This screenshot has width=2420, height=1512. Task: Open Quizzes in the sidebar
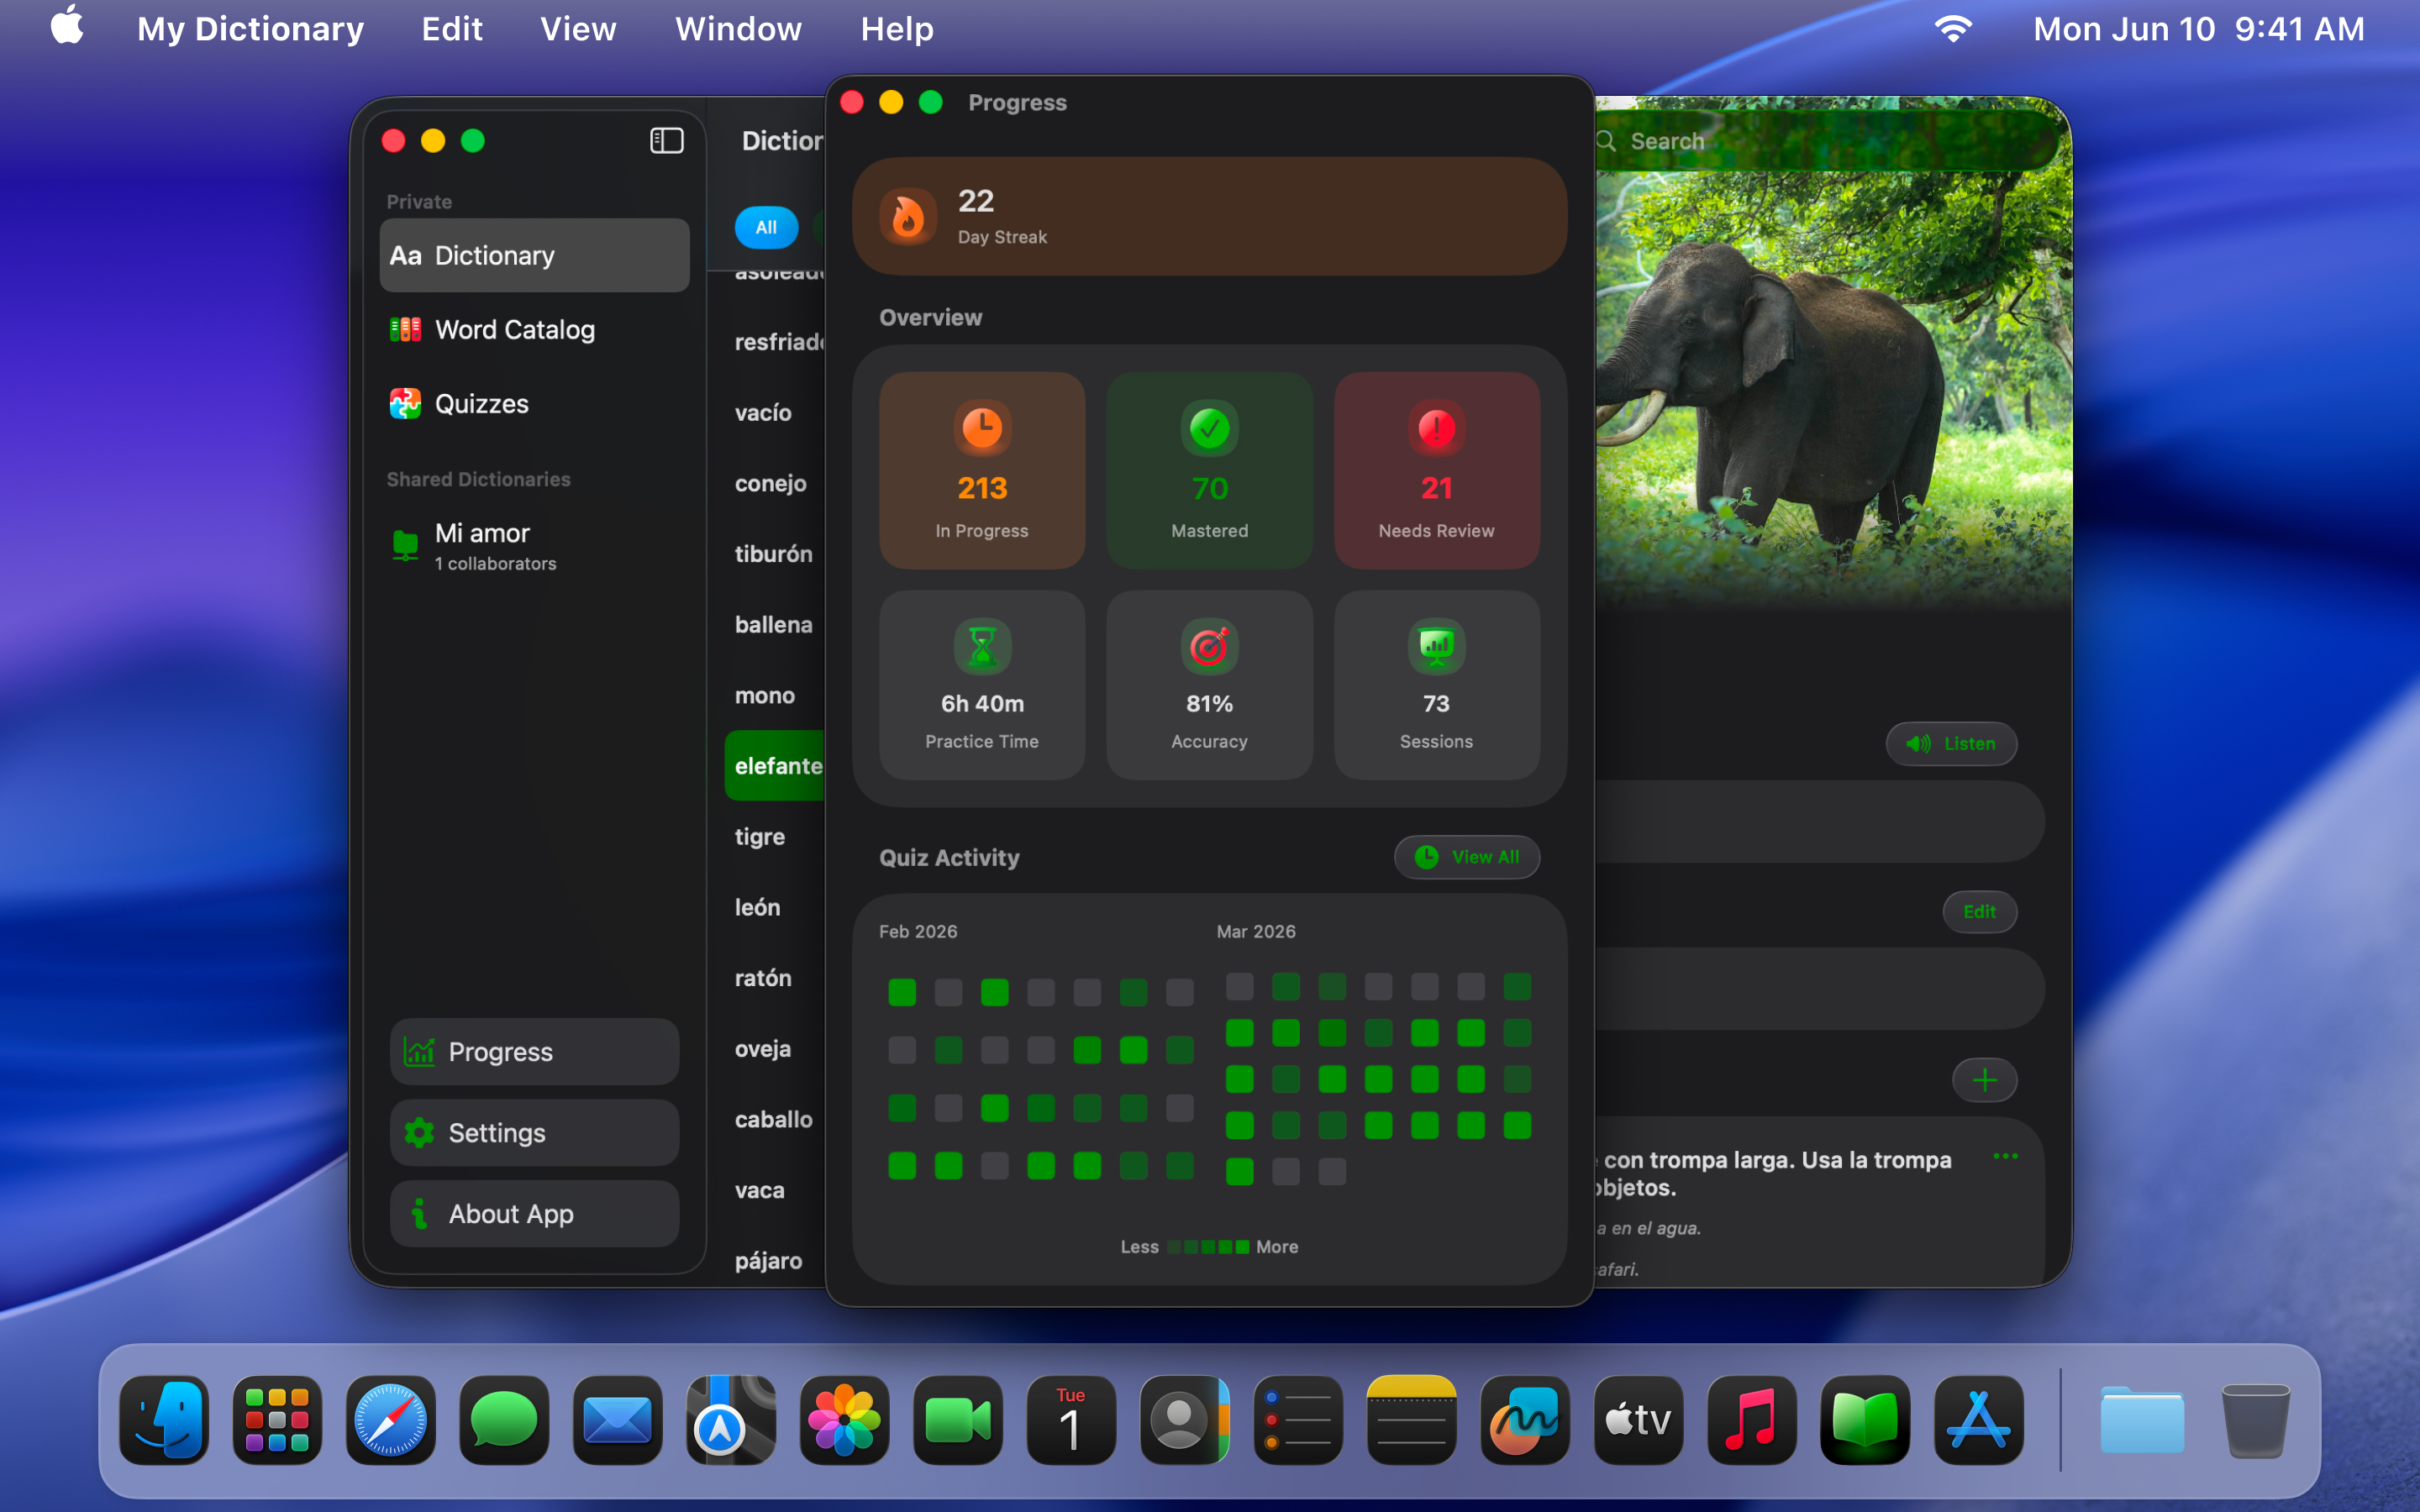point(534,404)
